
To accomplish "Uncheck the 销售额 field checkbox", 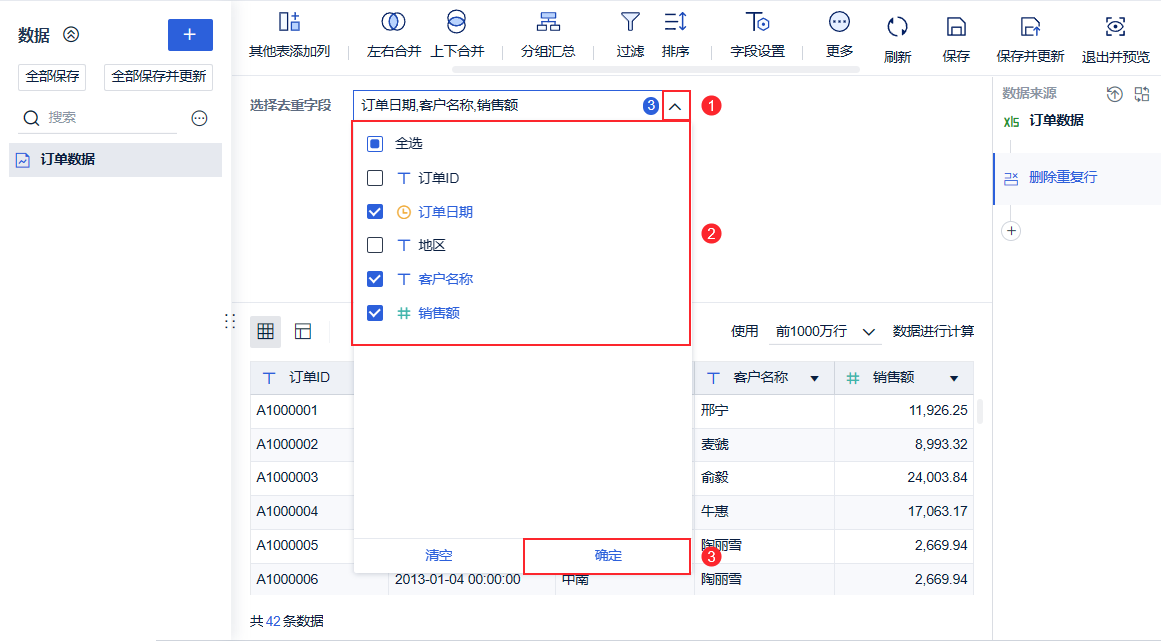I will (375, 313).
